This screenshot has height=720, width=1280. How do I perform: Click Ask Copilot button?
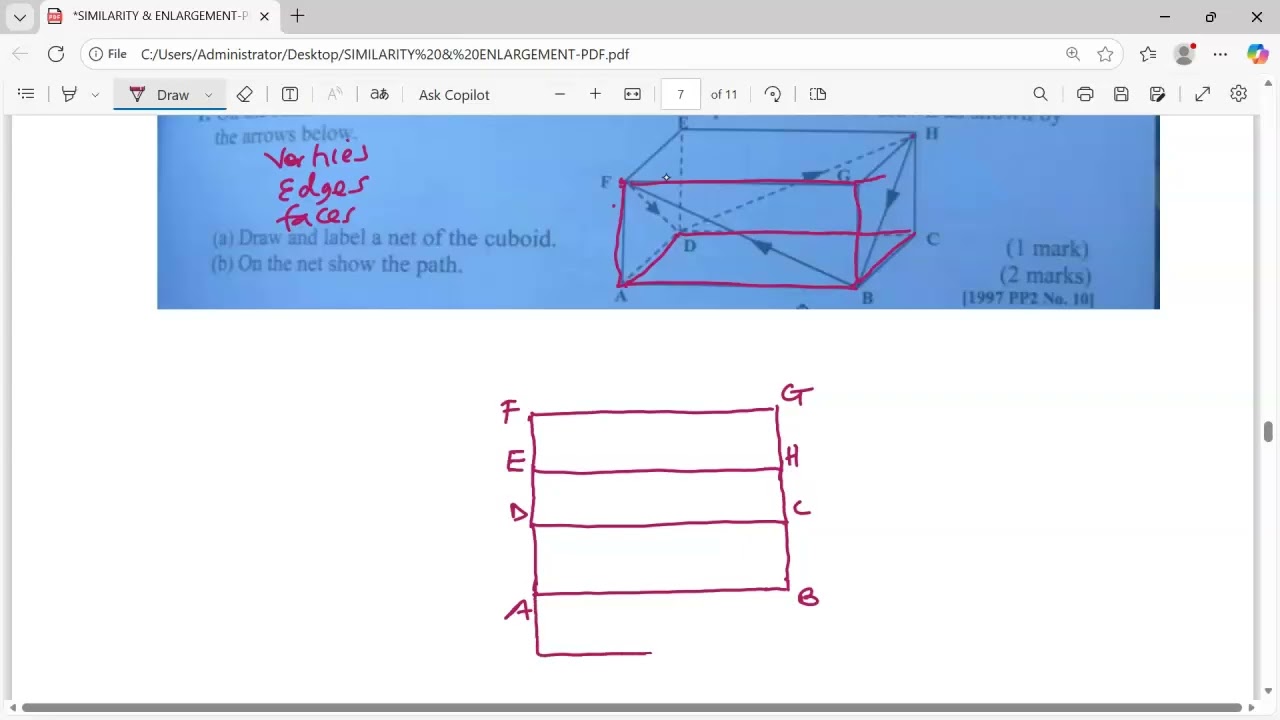[x=454, y=94]
